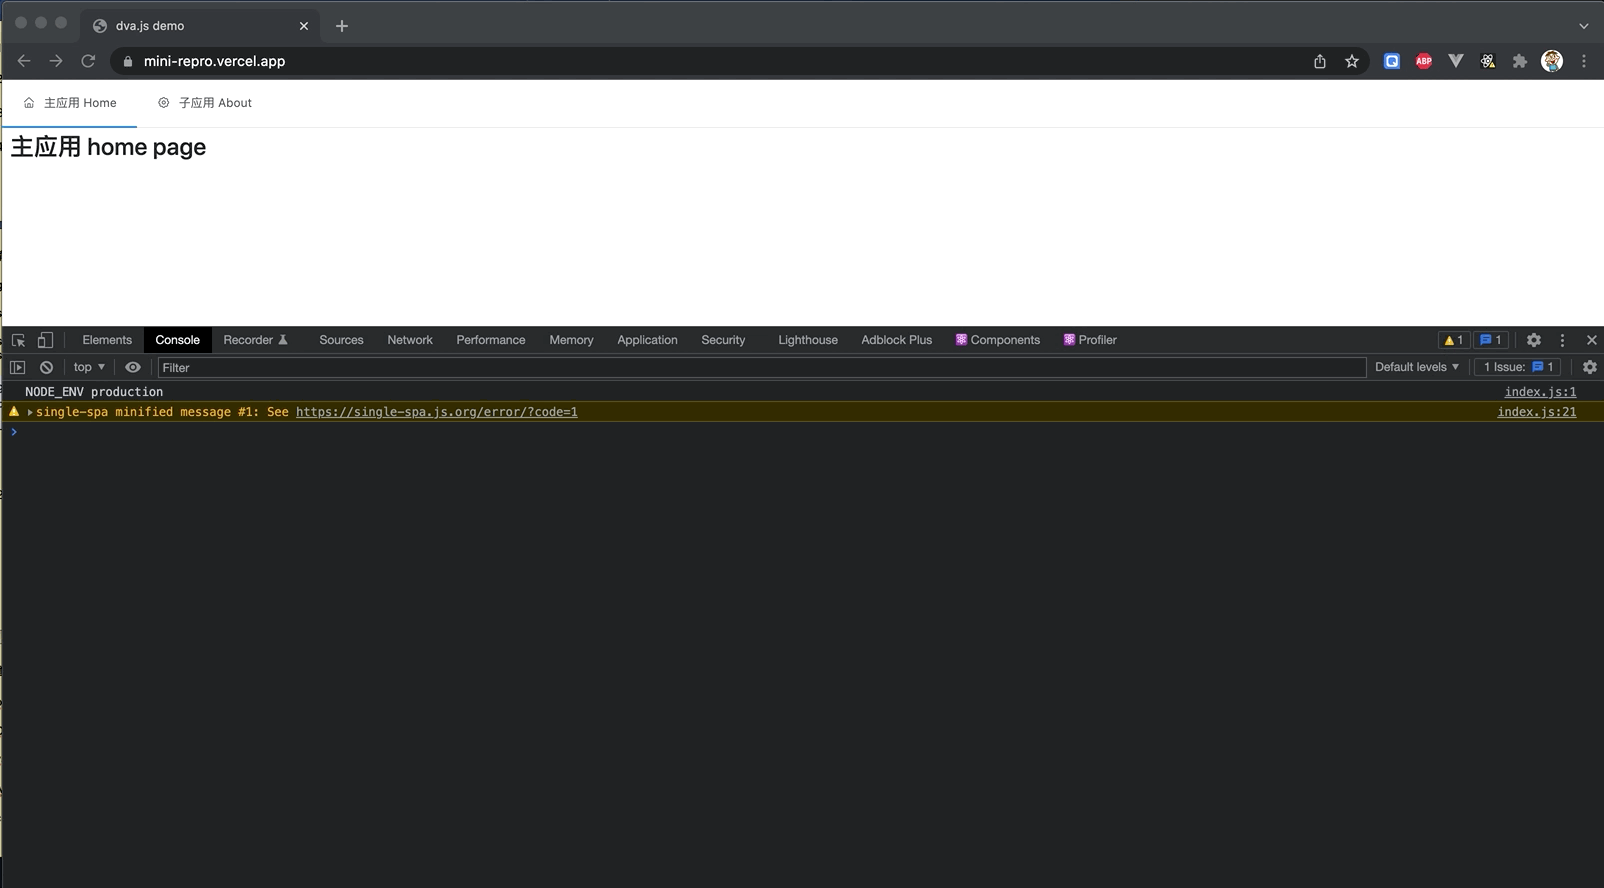Viewport: 1604px width, 888px height.
Task: Open the React devtools extension icon
Action: tap(1488, 61)
